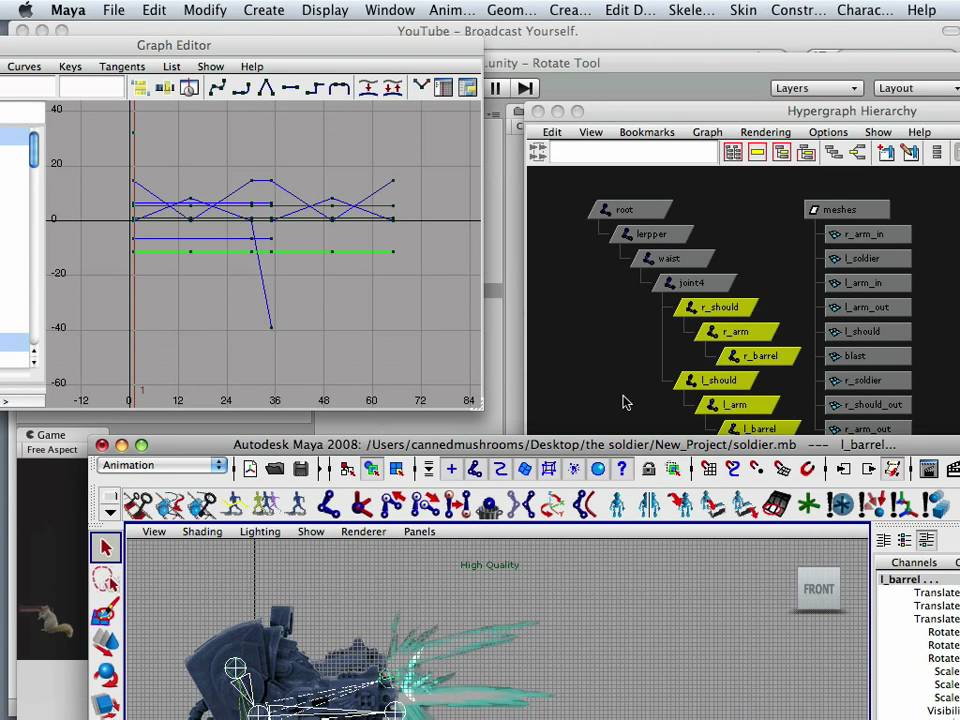
Task: Click the Save Scene icon in status line
Action: (301, 469)
